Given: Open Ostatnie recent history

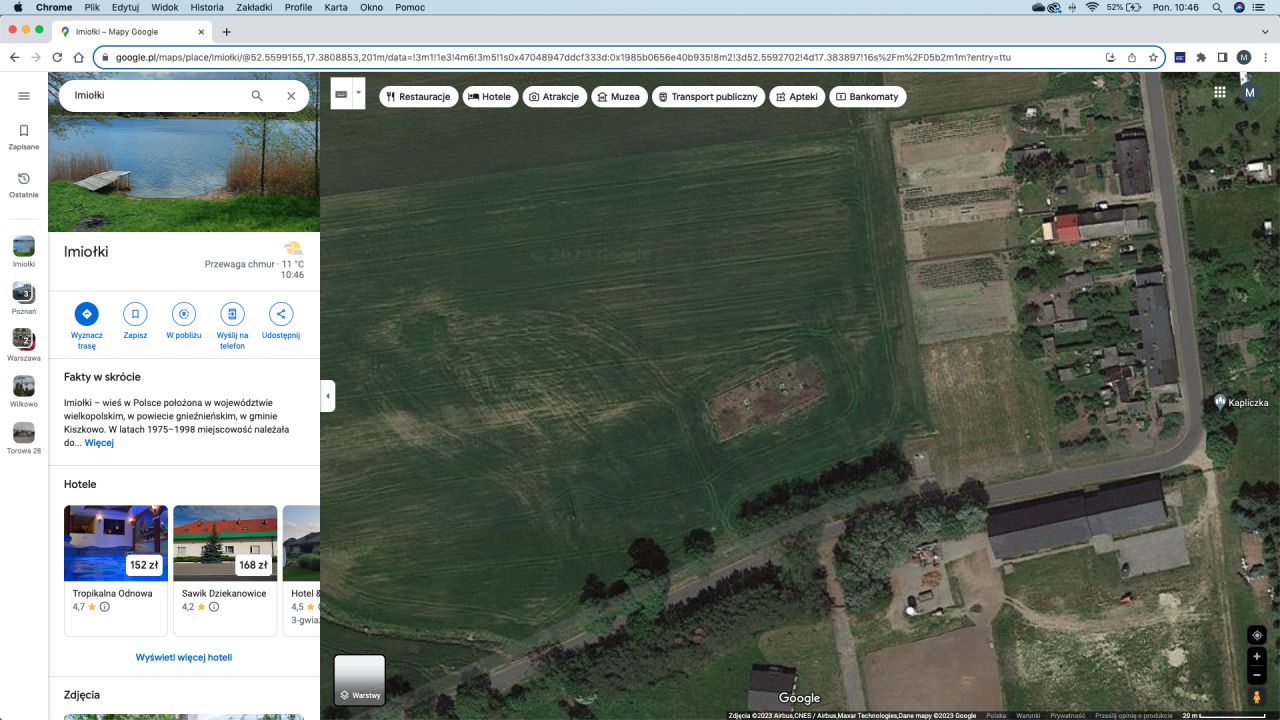Looking at the screenshot, I should point(24,185).
